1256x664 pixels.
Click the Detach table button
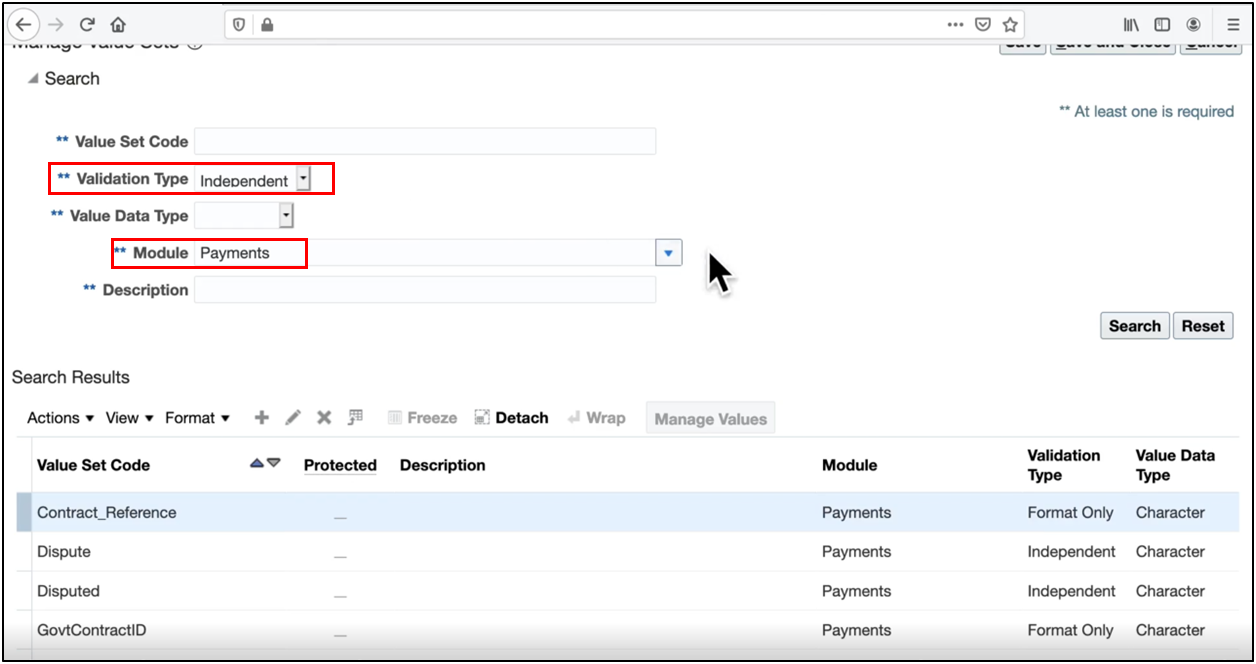[x=511, y=418]
